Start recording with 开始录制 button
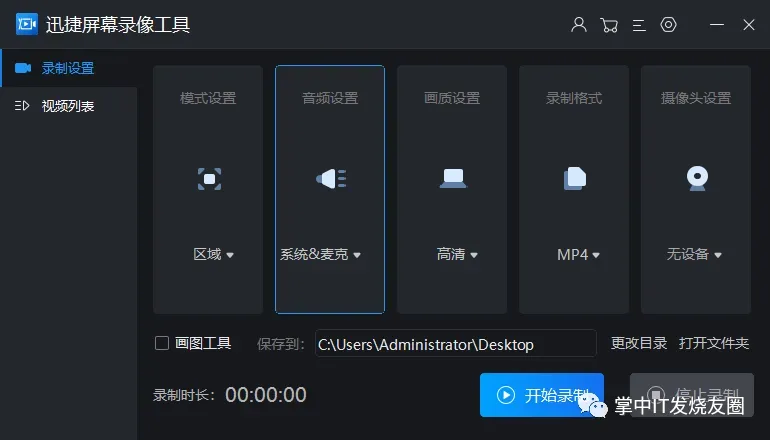The height and width of the screenshot is (440, 770). click(x=542, y=395)
